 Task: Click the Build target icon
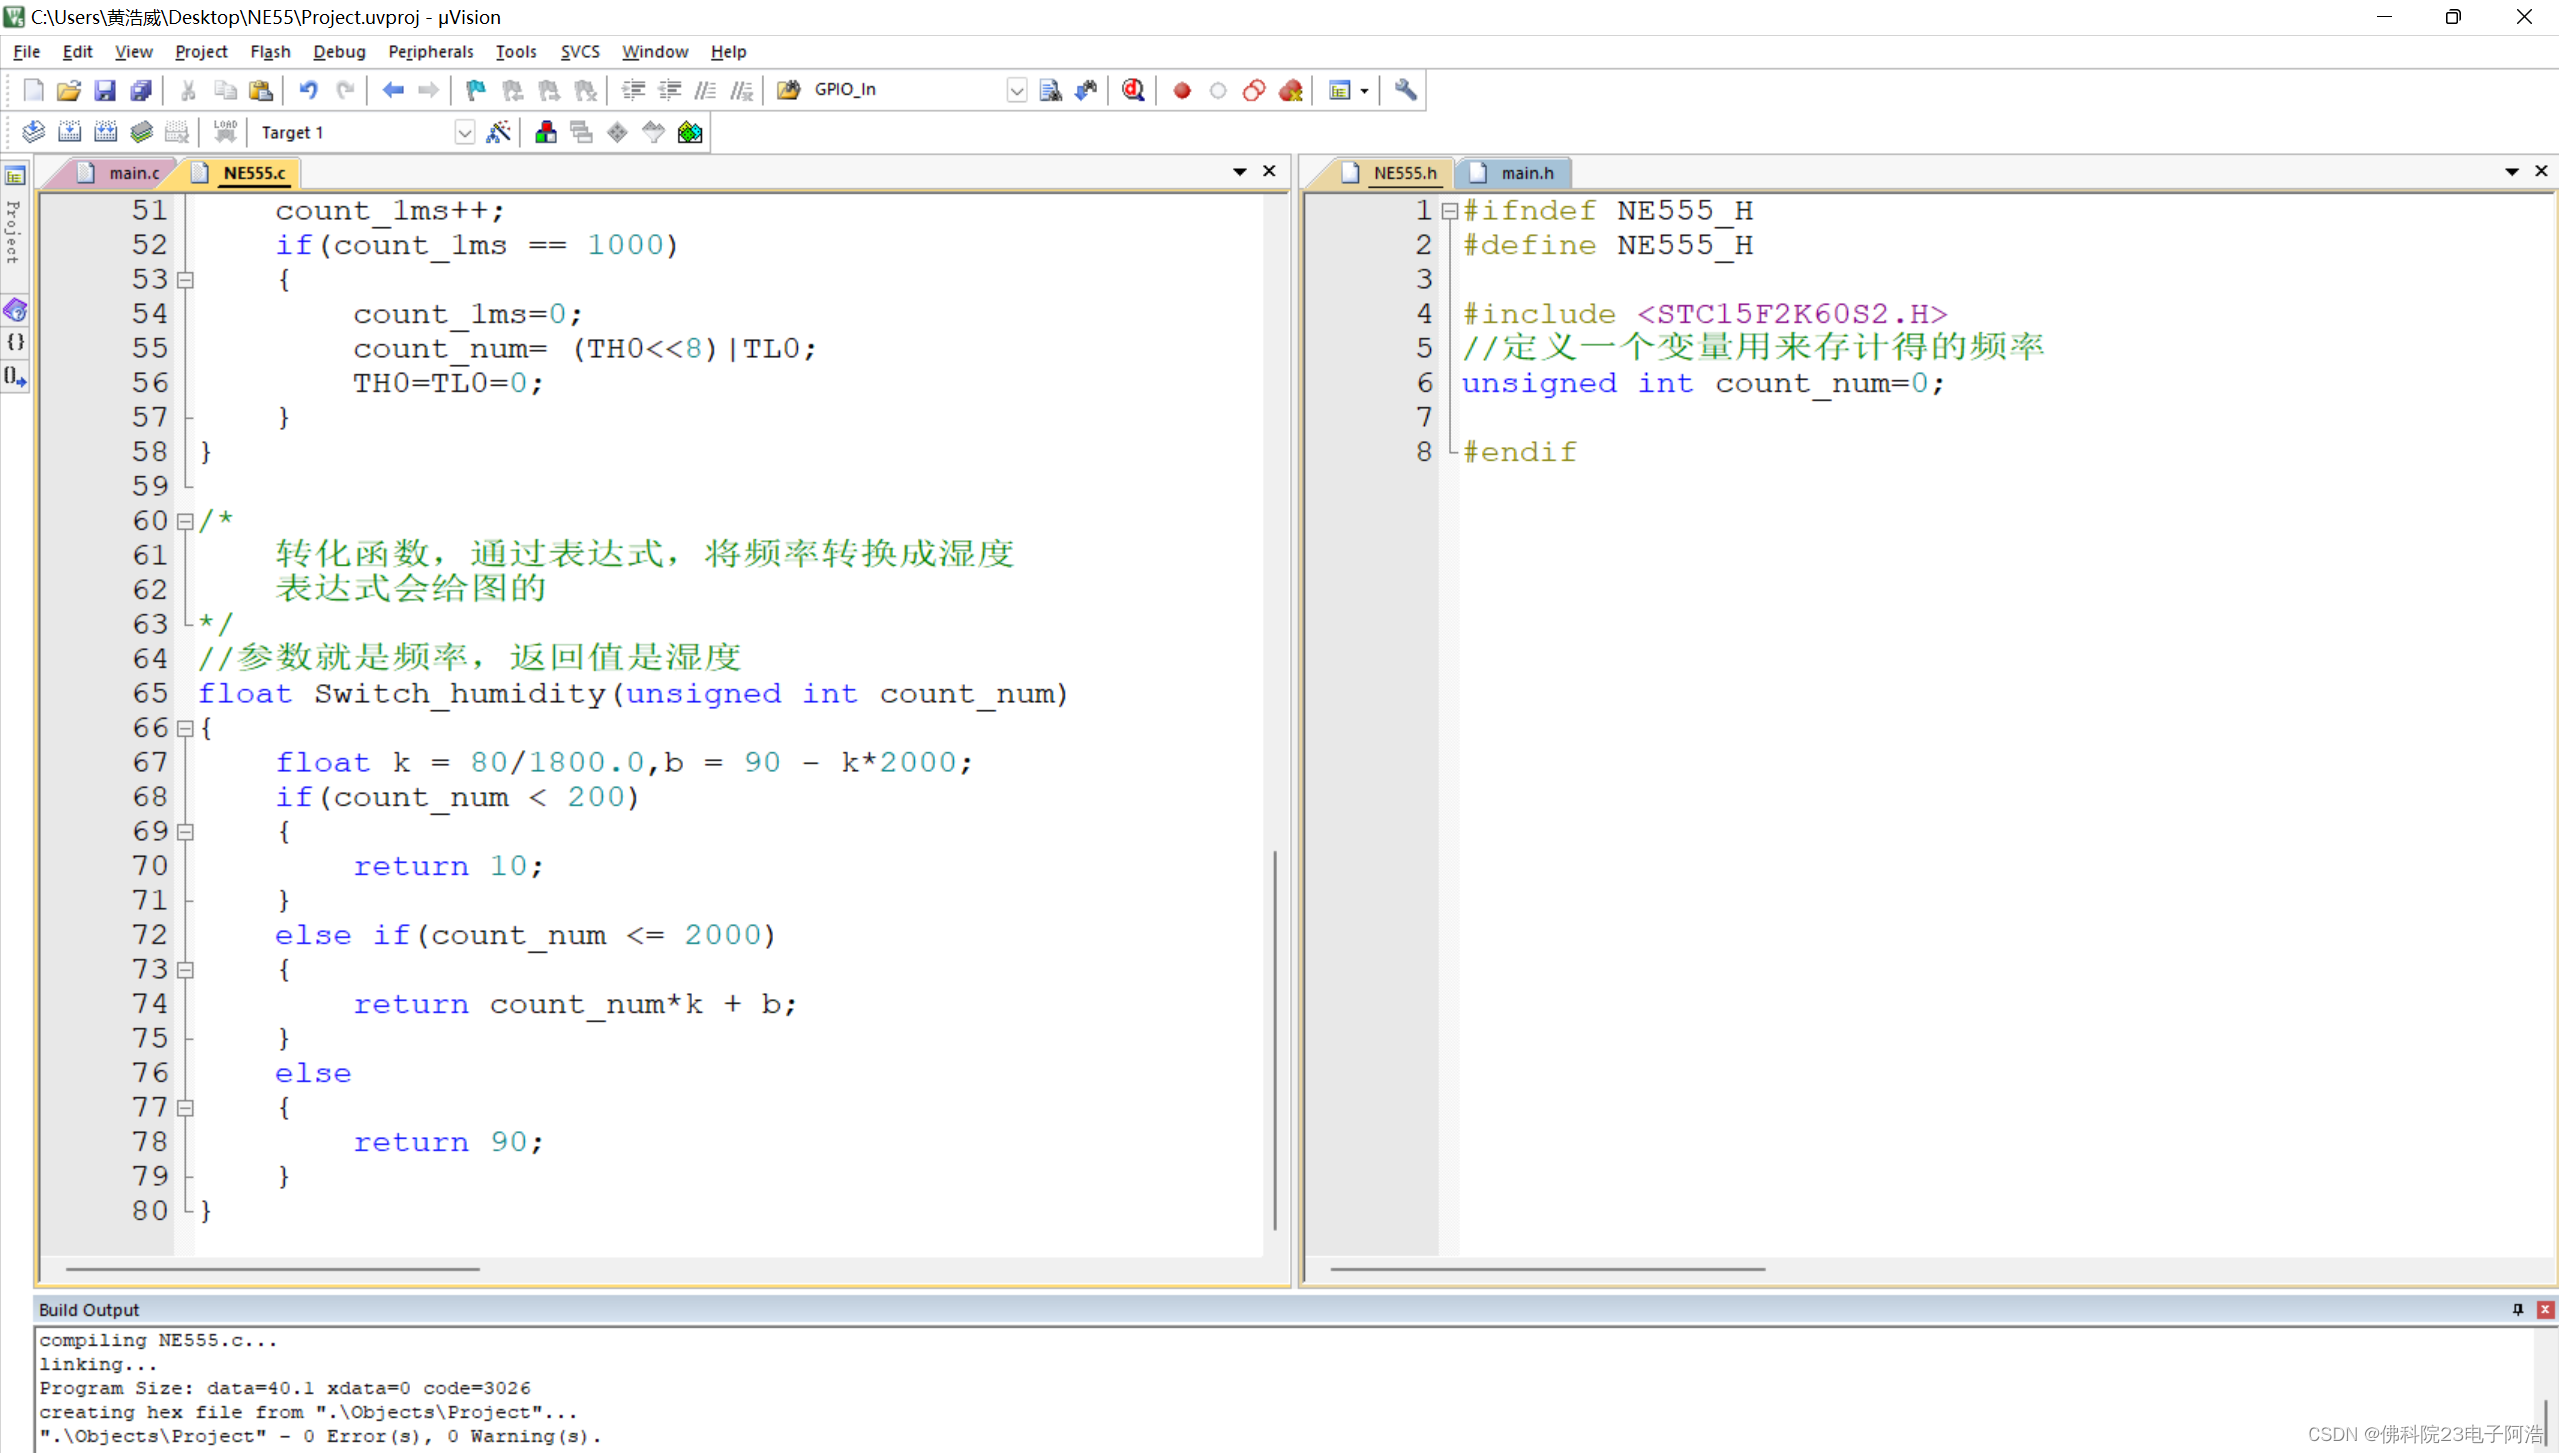click(69, 132)
